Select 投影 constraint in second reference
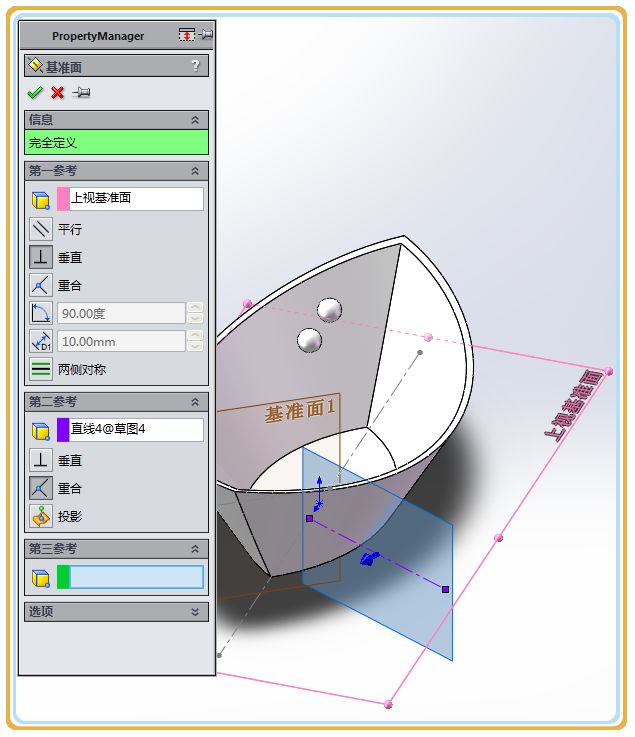 (41, 516)
